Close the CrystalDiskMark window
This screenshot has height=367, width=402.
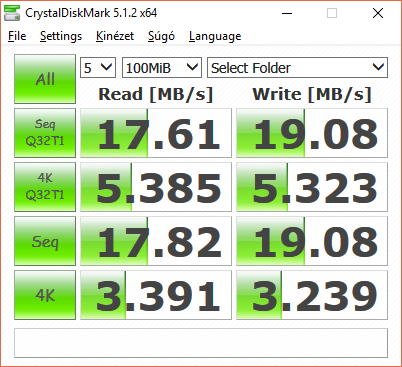pyautogui.click(x=378, y=13)
